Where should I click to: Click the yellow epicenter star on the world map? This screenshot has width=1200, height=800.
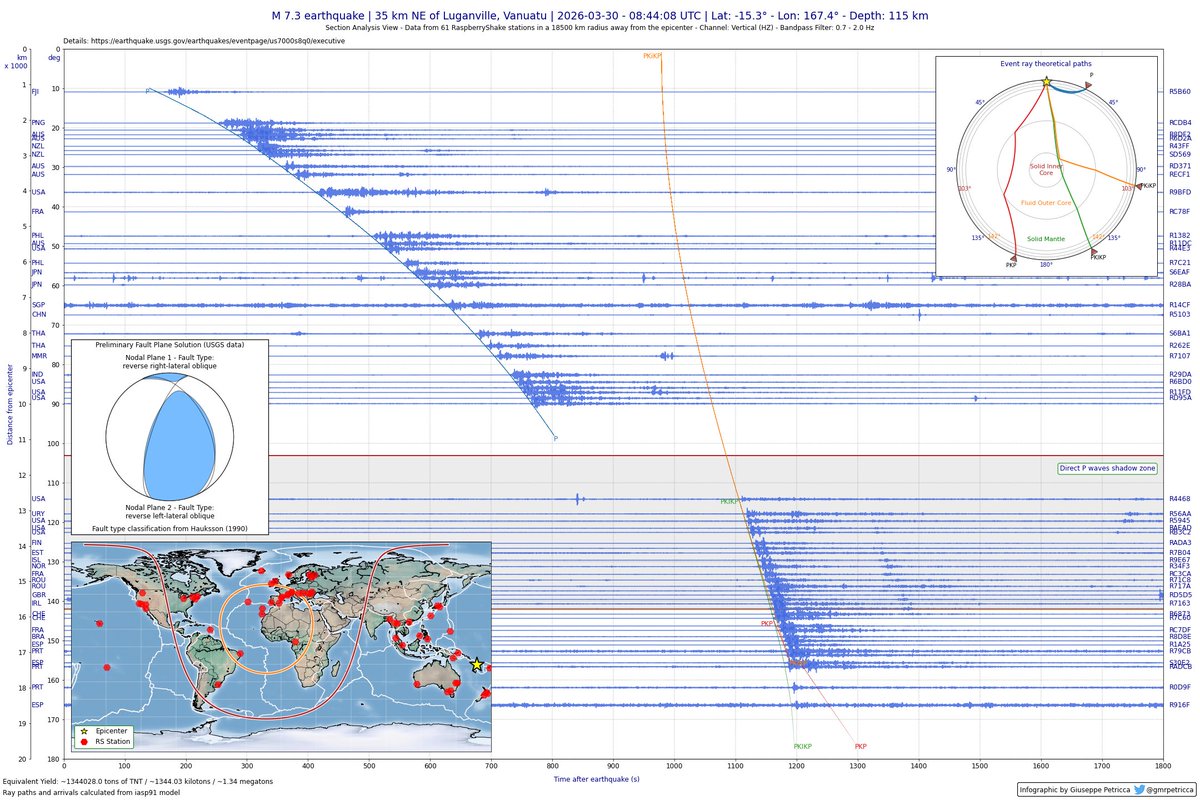(477, 665)
